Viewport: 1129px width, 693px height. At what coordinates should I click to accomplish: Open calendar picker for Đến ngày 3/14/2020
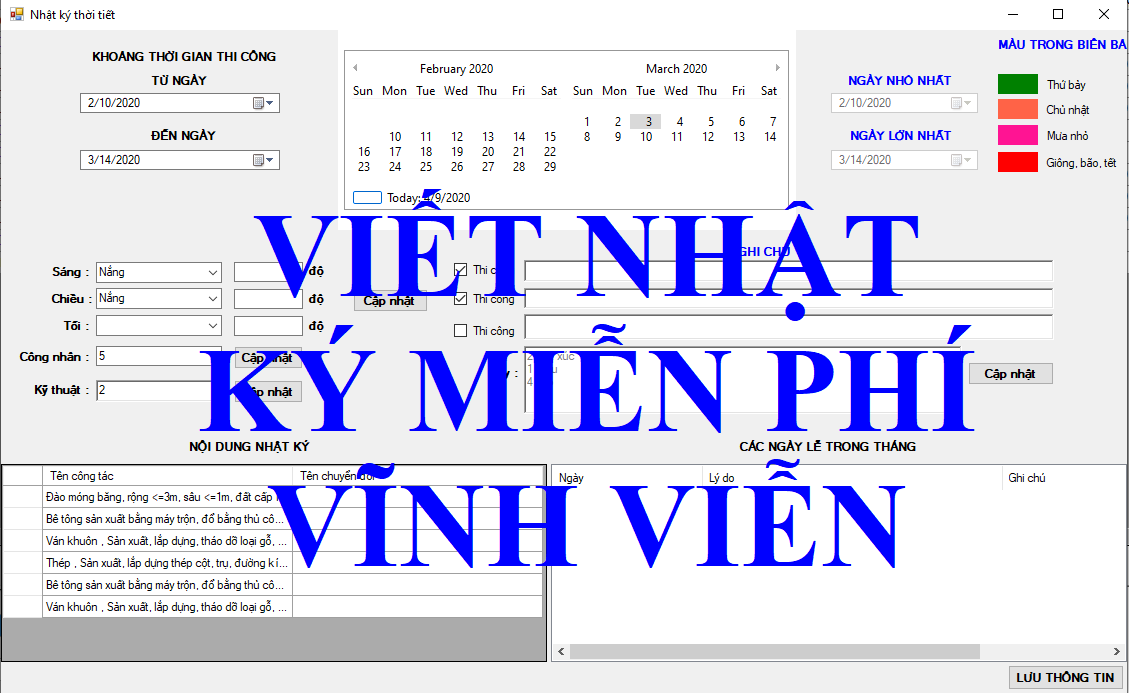(263, 160)
